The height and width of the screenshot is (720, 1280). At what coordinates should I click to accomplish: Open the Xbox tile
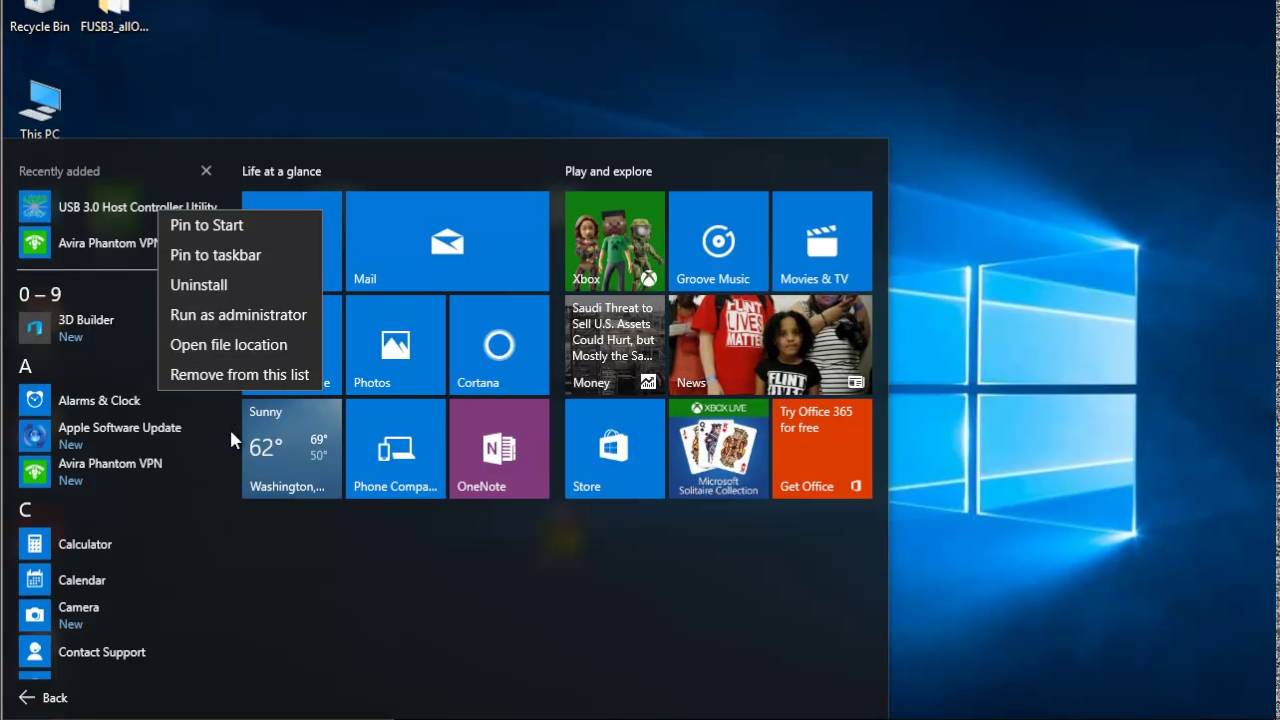(615, 241)
